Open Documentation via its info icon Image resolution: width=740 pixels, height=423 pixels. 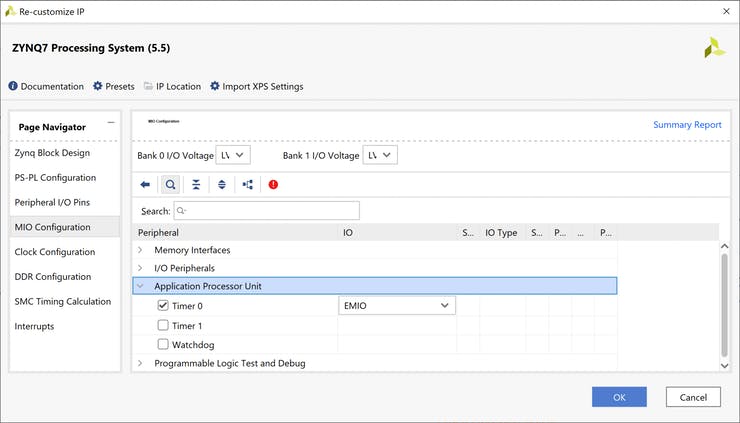click(x=13, y=87)
